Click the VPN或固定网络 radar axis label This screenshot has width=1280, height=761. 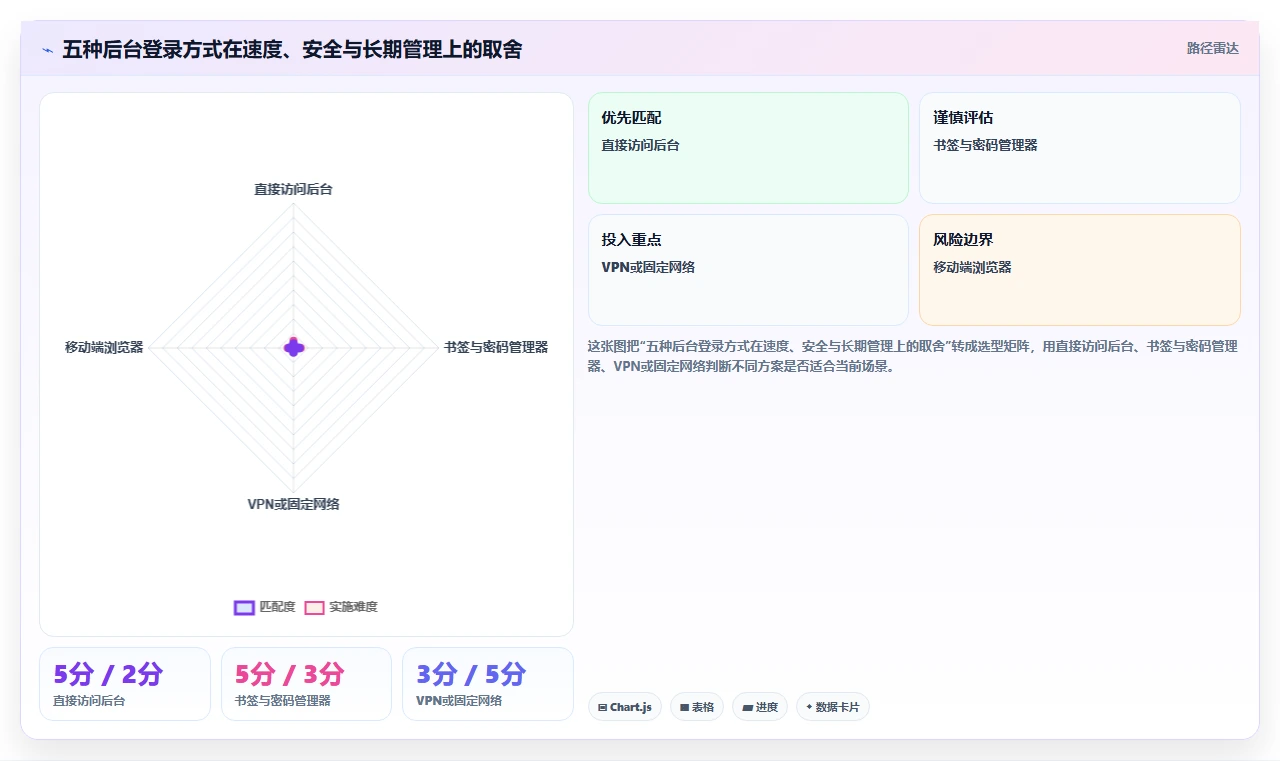pyautogui.click(x=293, y=504)
